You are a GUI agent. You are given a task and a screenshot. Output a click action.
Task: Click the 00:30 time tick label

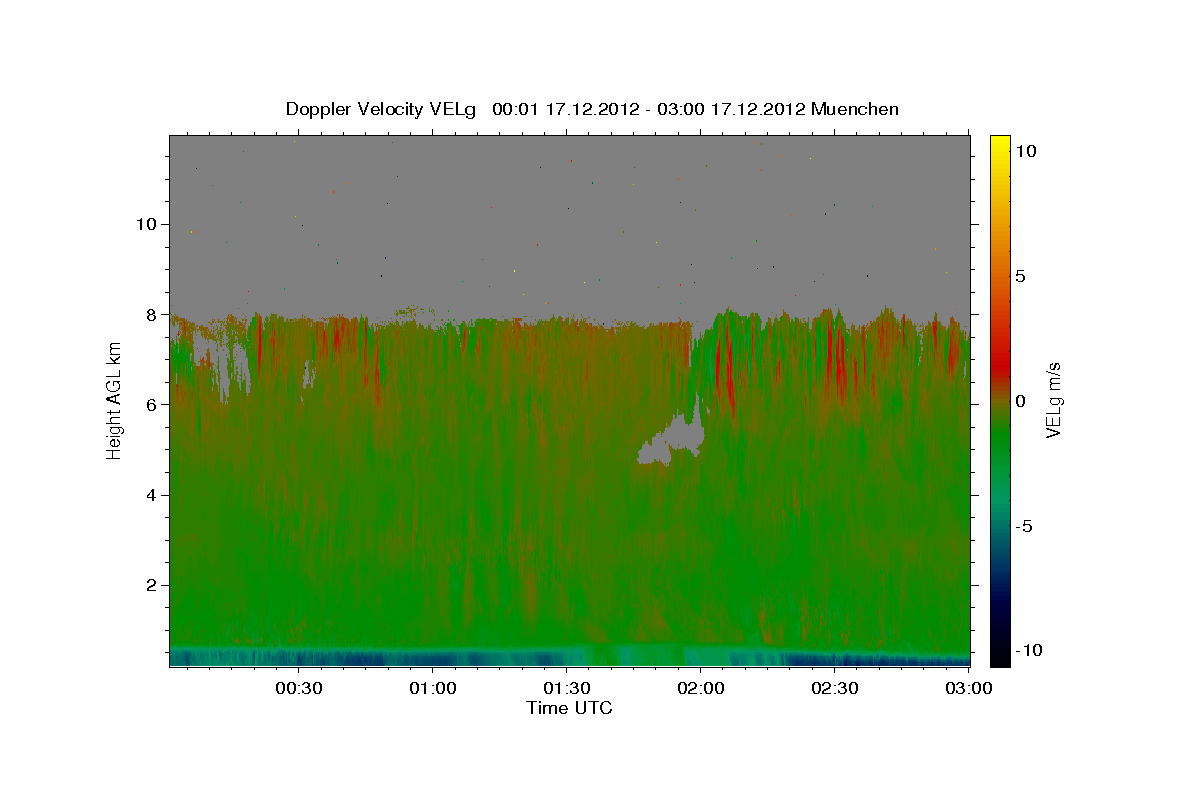pyautogui.click(x=298, y=689)
